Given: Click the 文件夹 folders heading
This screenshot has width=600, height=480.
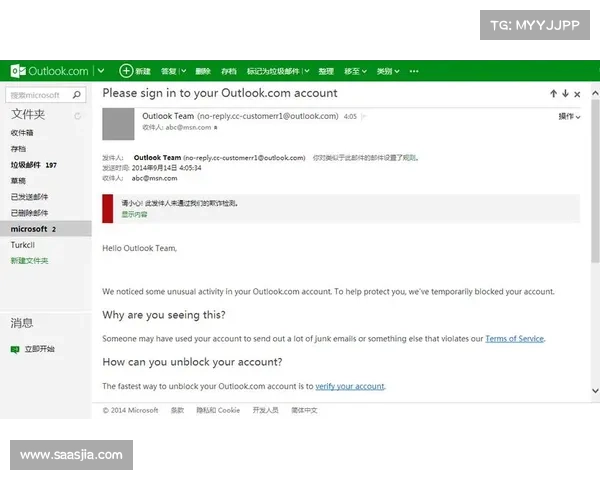Looking at the screenshot, I should click(28, 114).
